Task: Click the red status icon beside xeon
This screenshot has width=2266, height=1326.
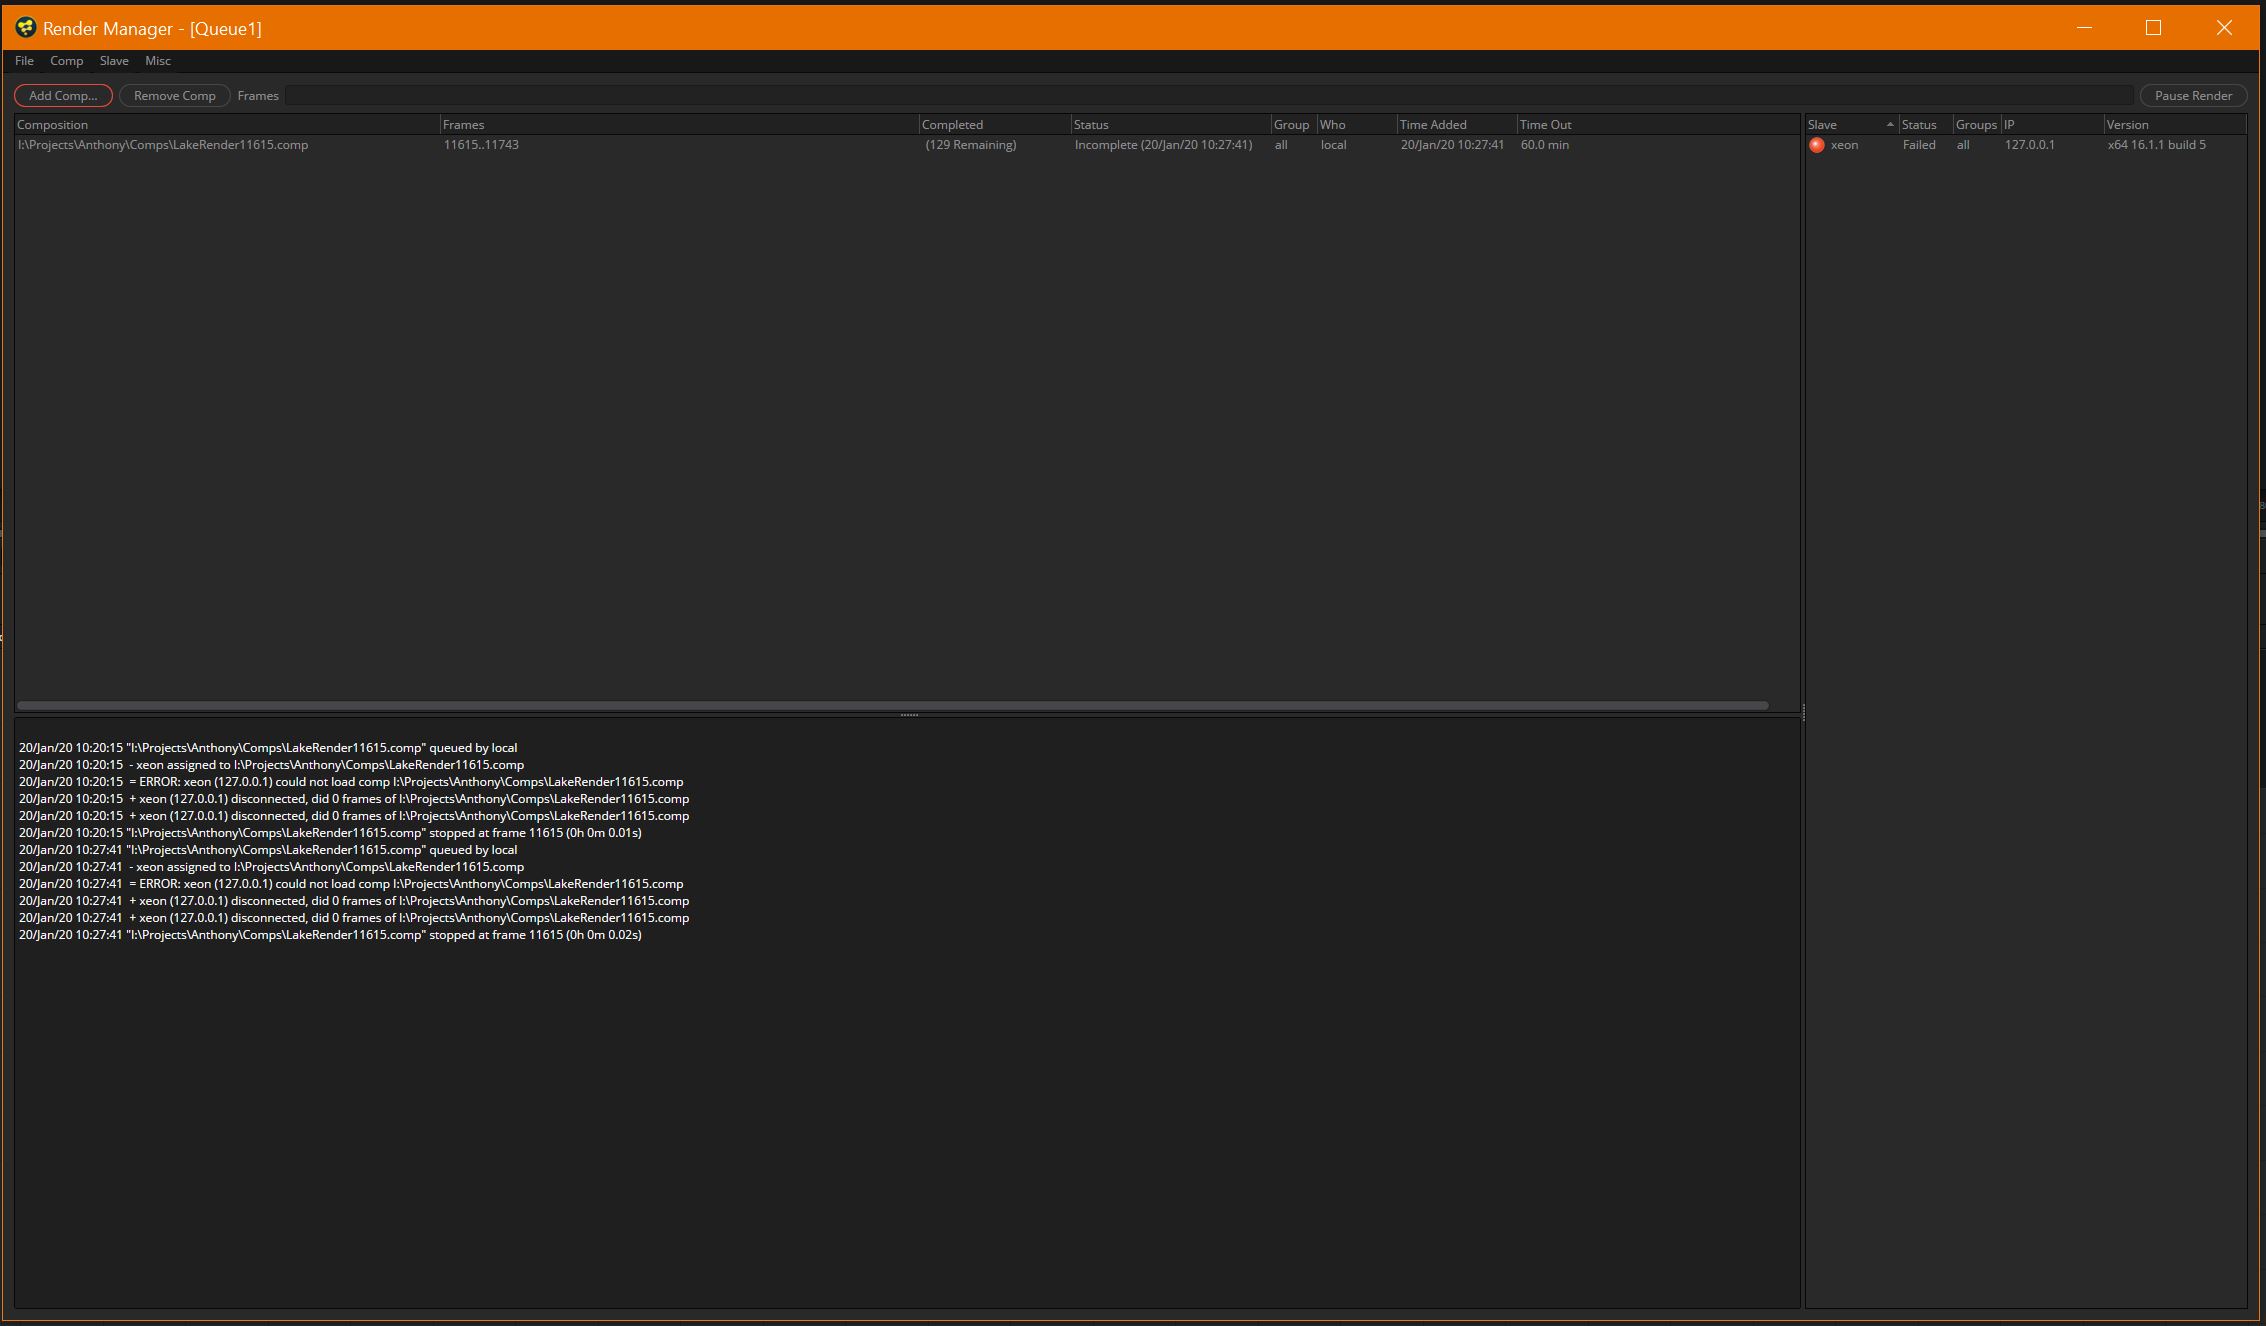Action: [x=1817, y=145]
